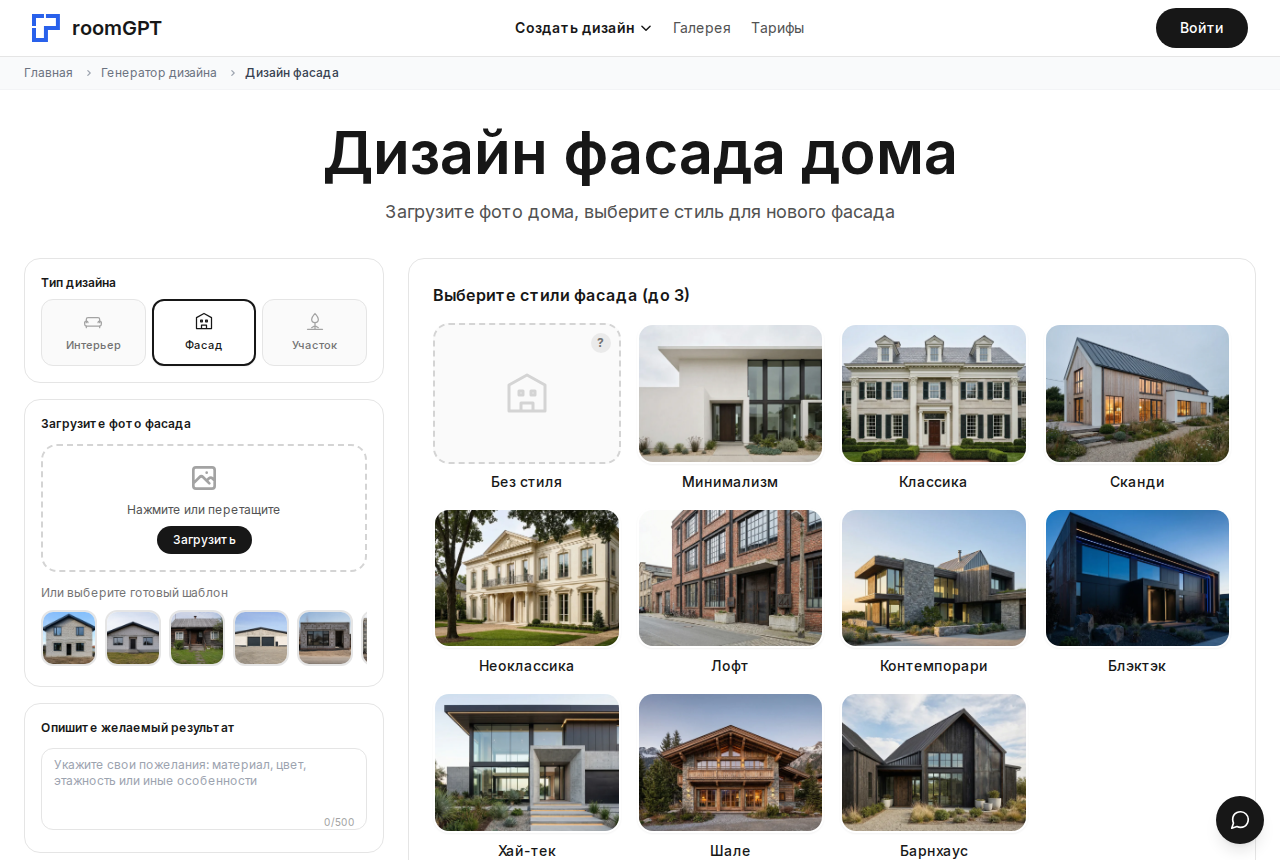
Task: Select the Хай-тек facade style image
Action: [x=527, y=763]
